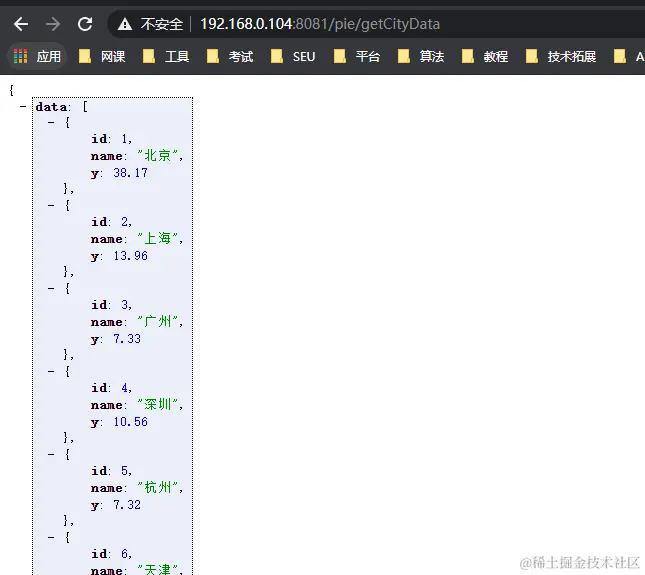Click the URL address 192.168.0.104:8081/pie/getCityData
The height and width of the screenshot is (575, 645).
click(x=320, y=24)
